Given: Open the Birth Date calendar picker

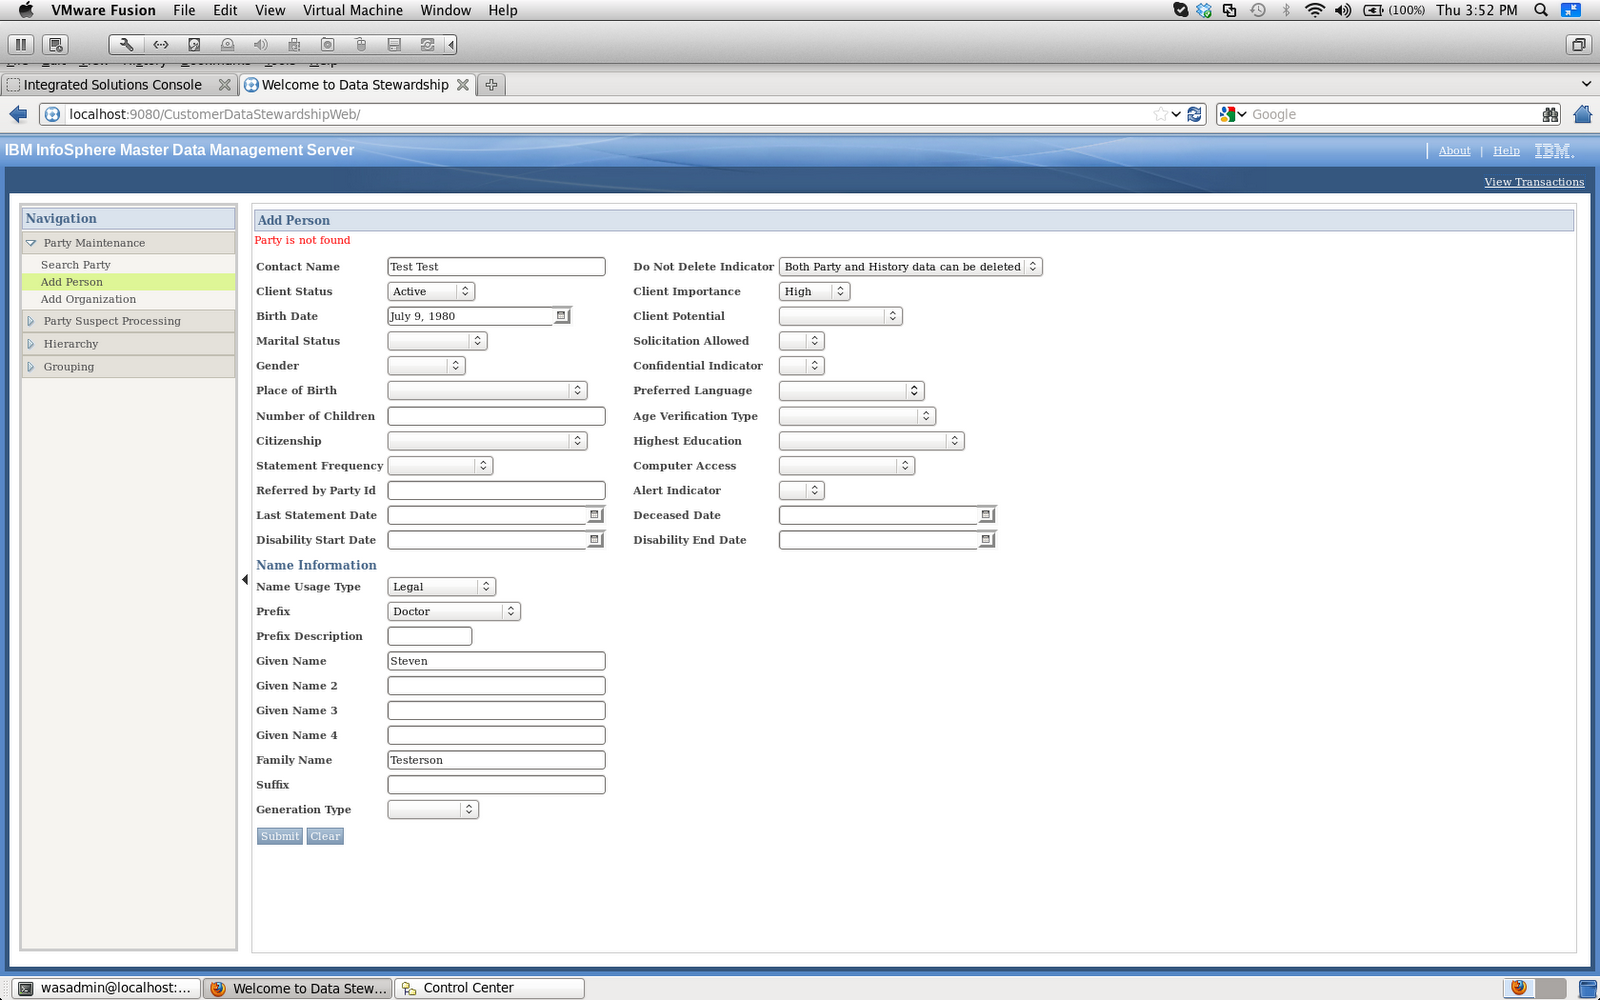Looking at the screenshot, I should 561,315.
